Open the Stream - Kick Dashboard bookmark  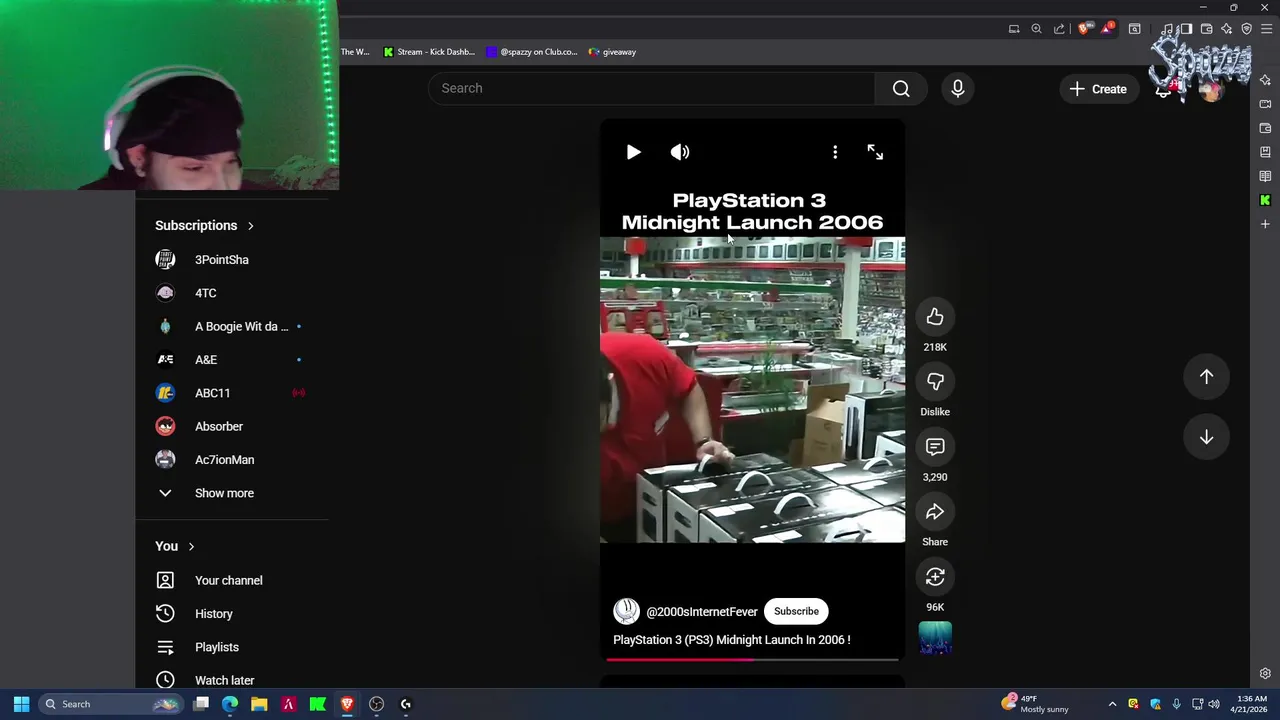(x=429, y=52)
